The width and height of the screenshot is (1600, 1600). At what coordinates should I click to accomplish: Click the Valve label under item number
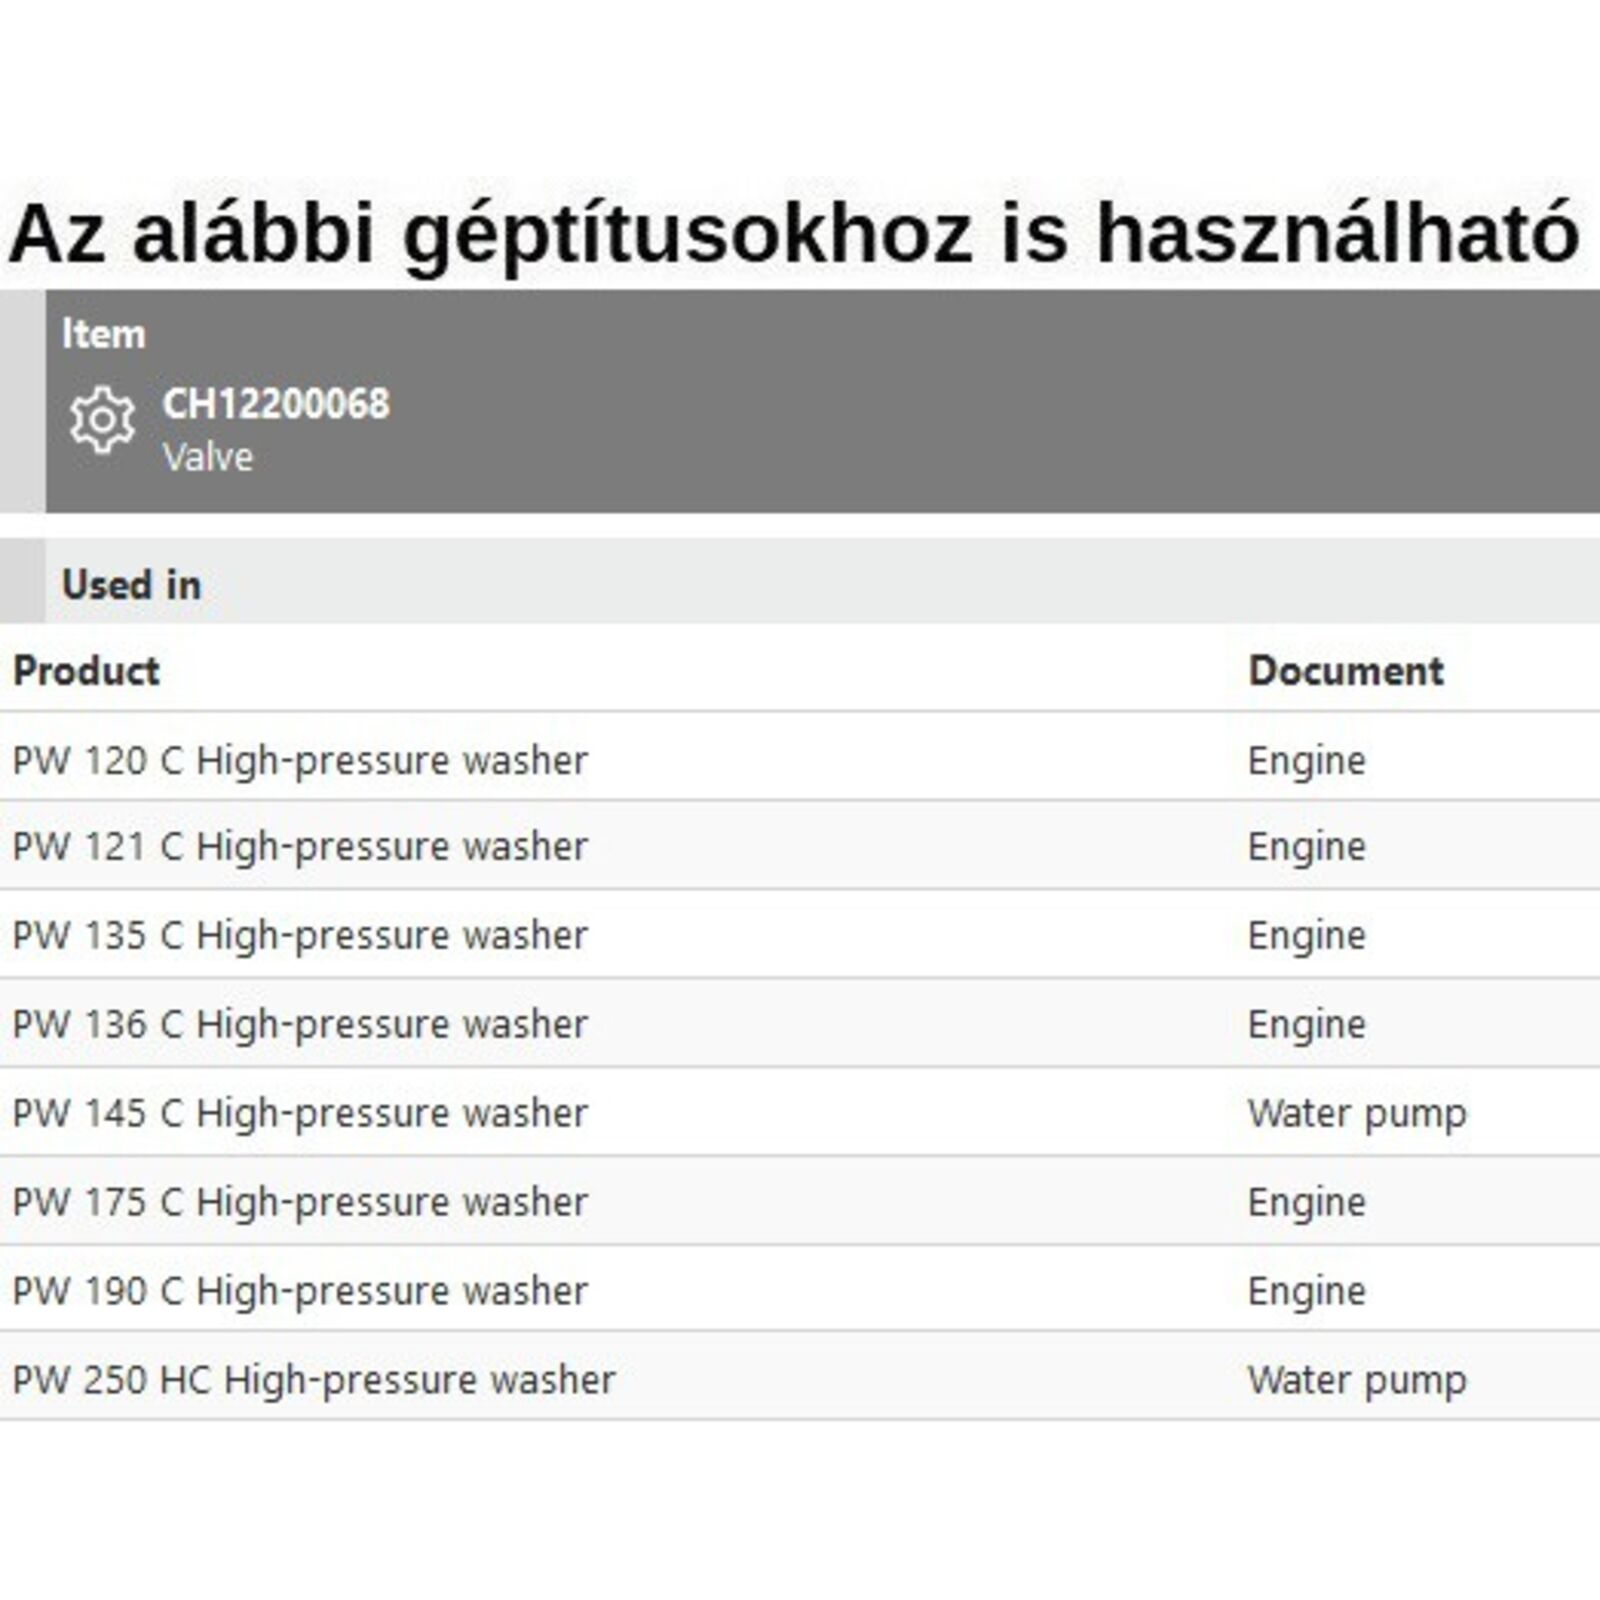click(x=208, y=458)
